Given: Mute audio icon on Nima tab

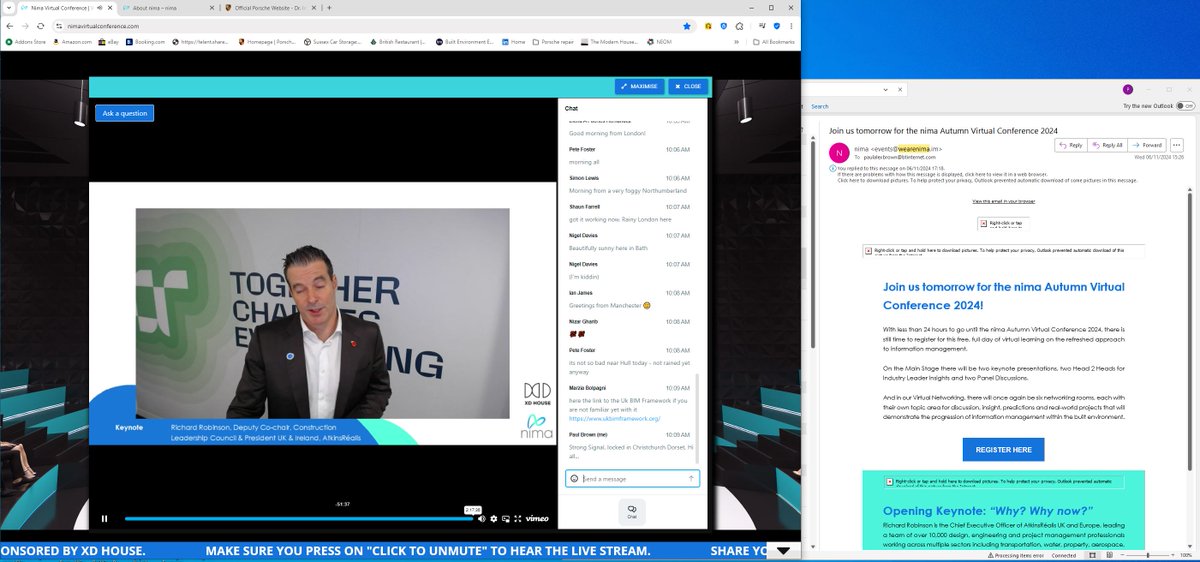Looking at the screenshot, I should [x=98, y=7].
